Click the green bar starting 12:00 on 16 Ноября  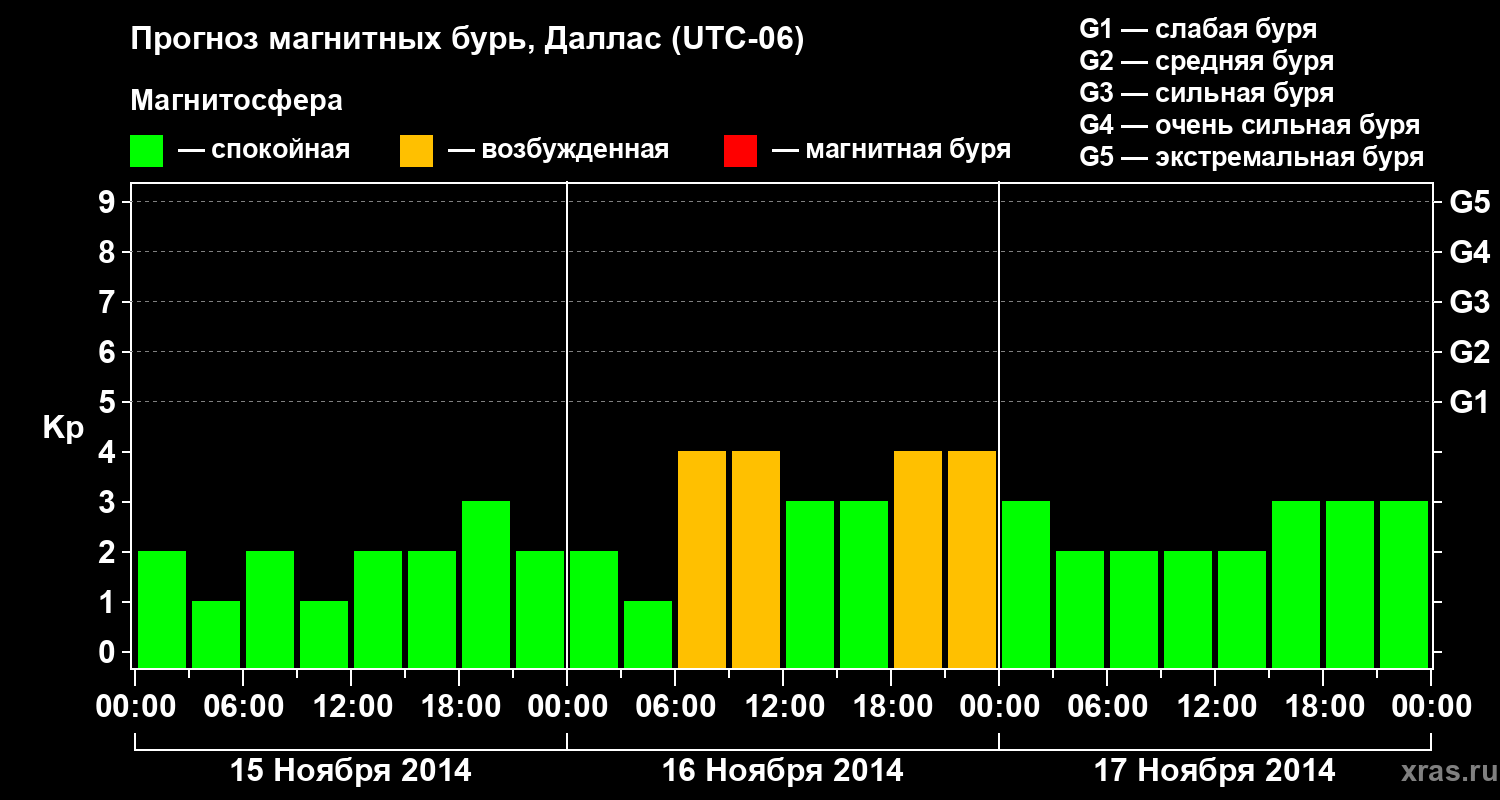[x=810, y=584]
